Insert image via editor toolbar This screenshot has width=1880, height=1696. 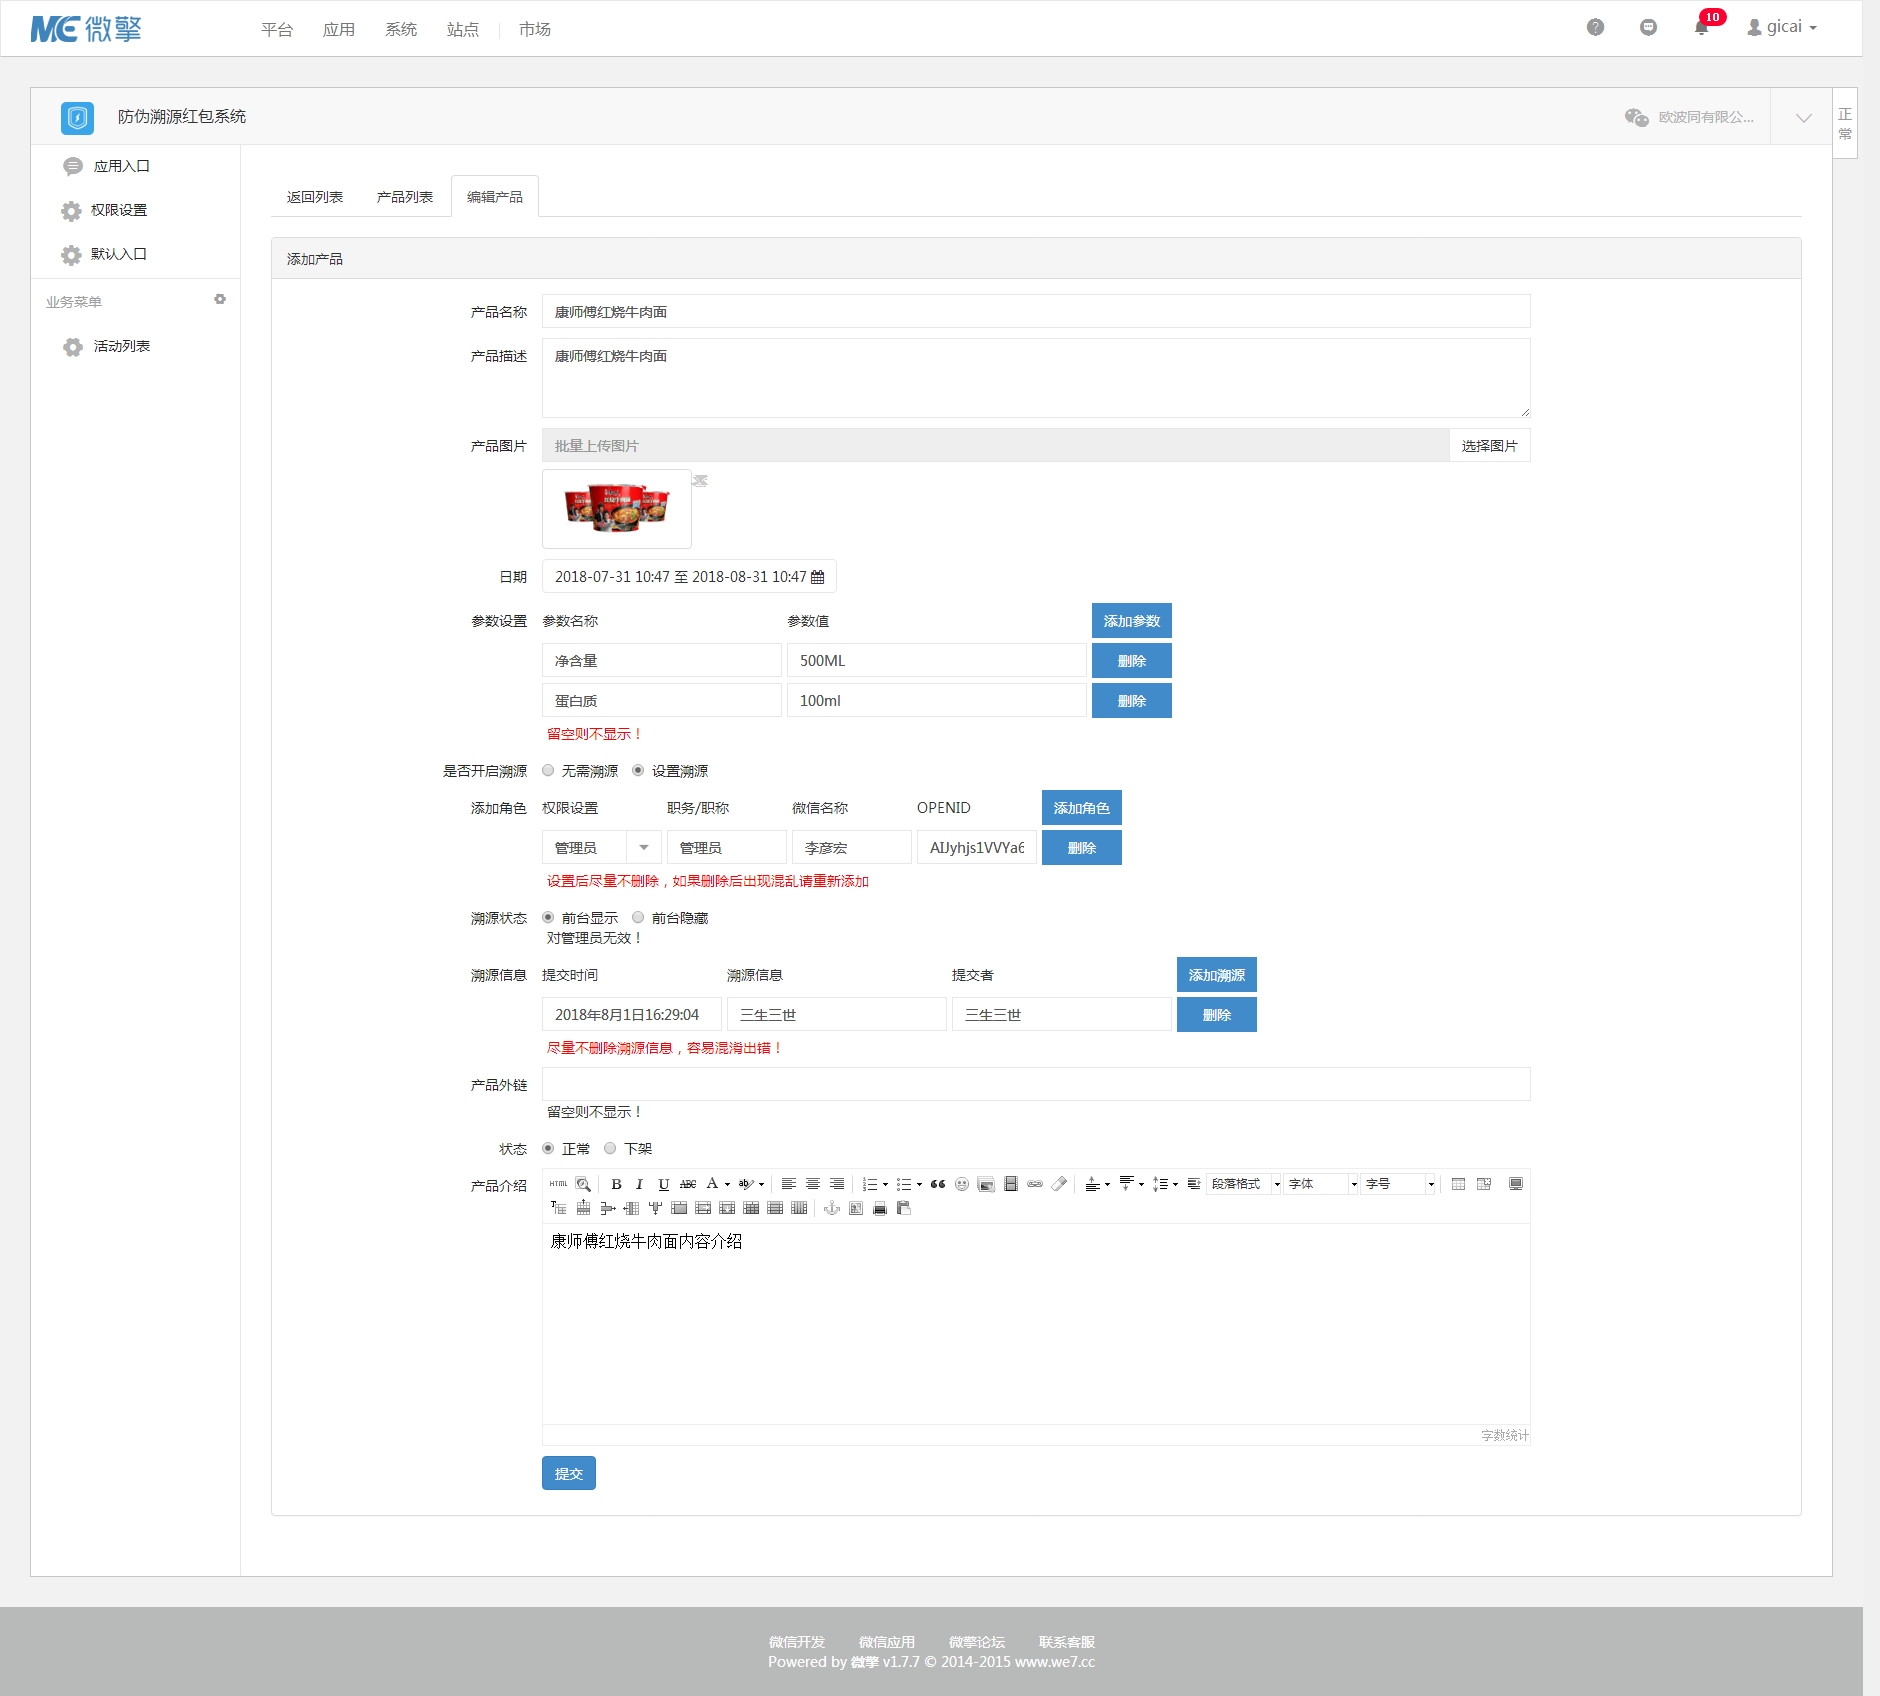point(986,1184)
